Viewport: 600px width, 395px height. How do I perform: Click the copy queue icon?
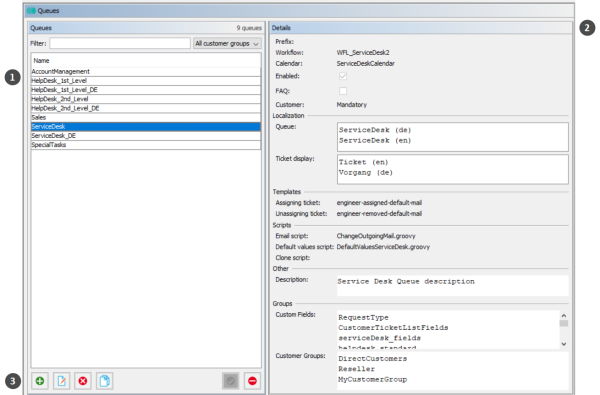coord(104,381)
